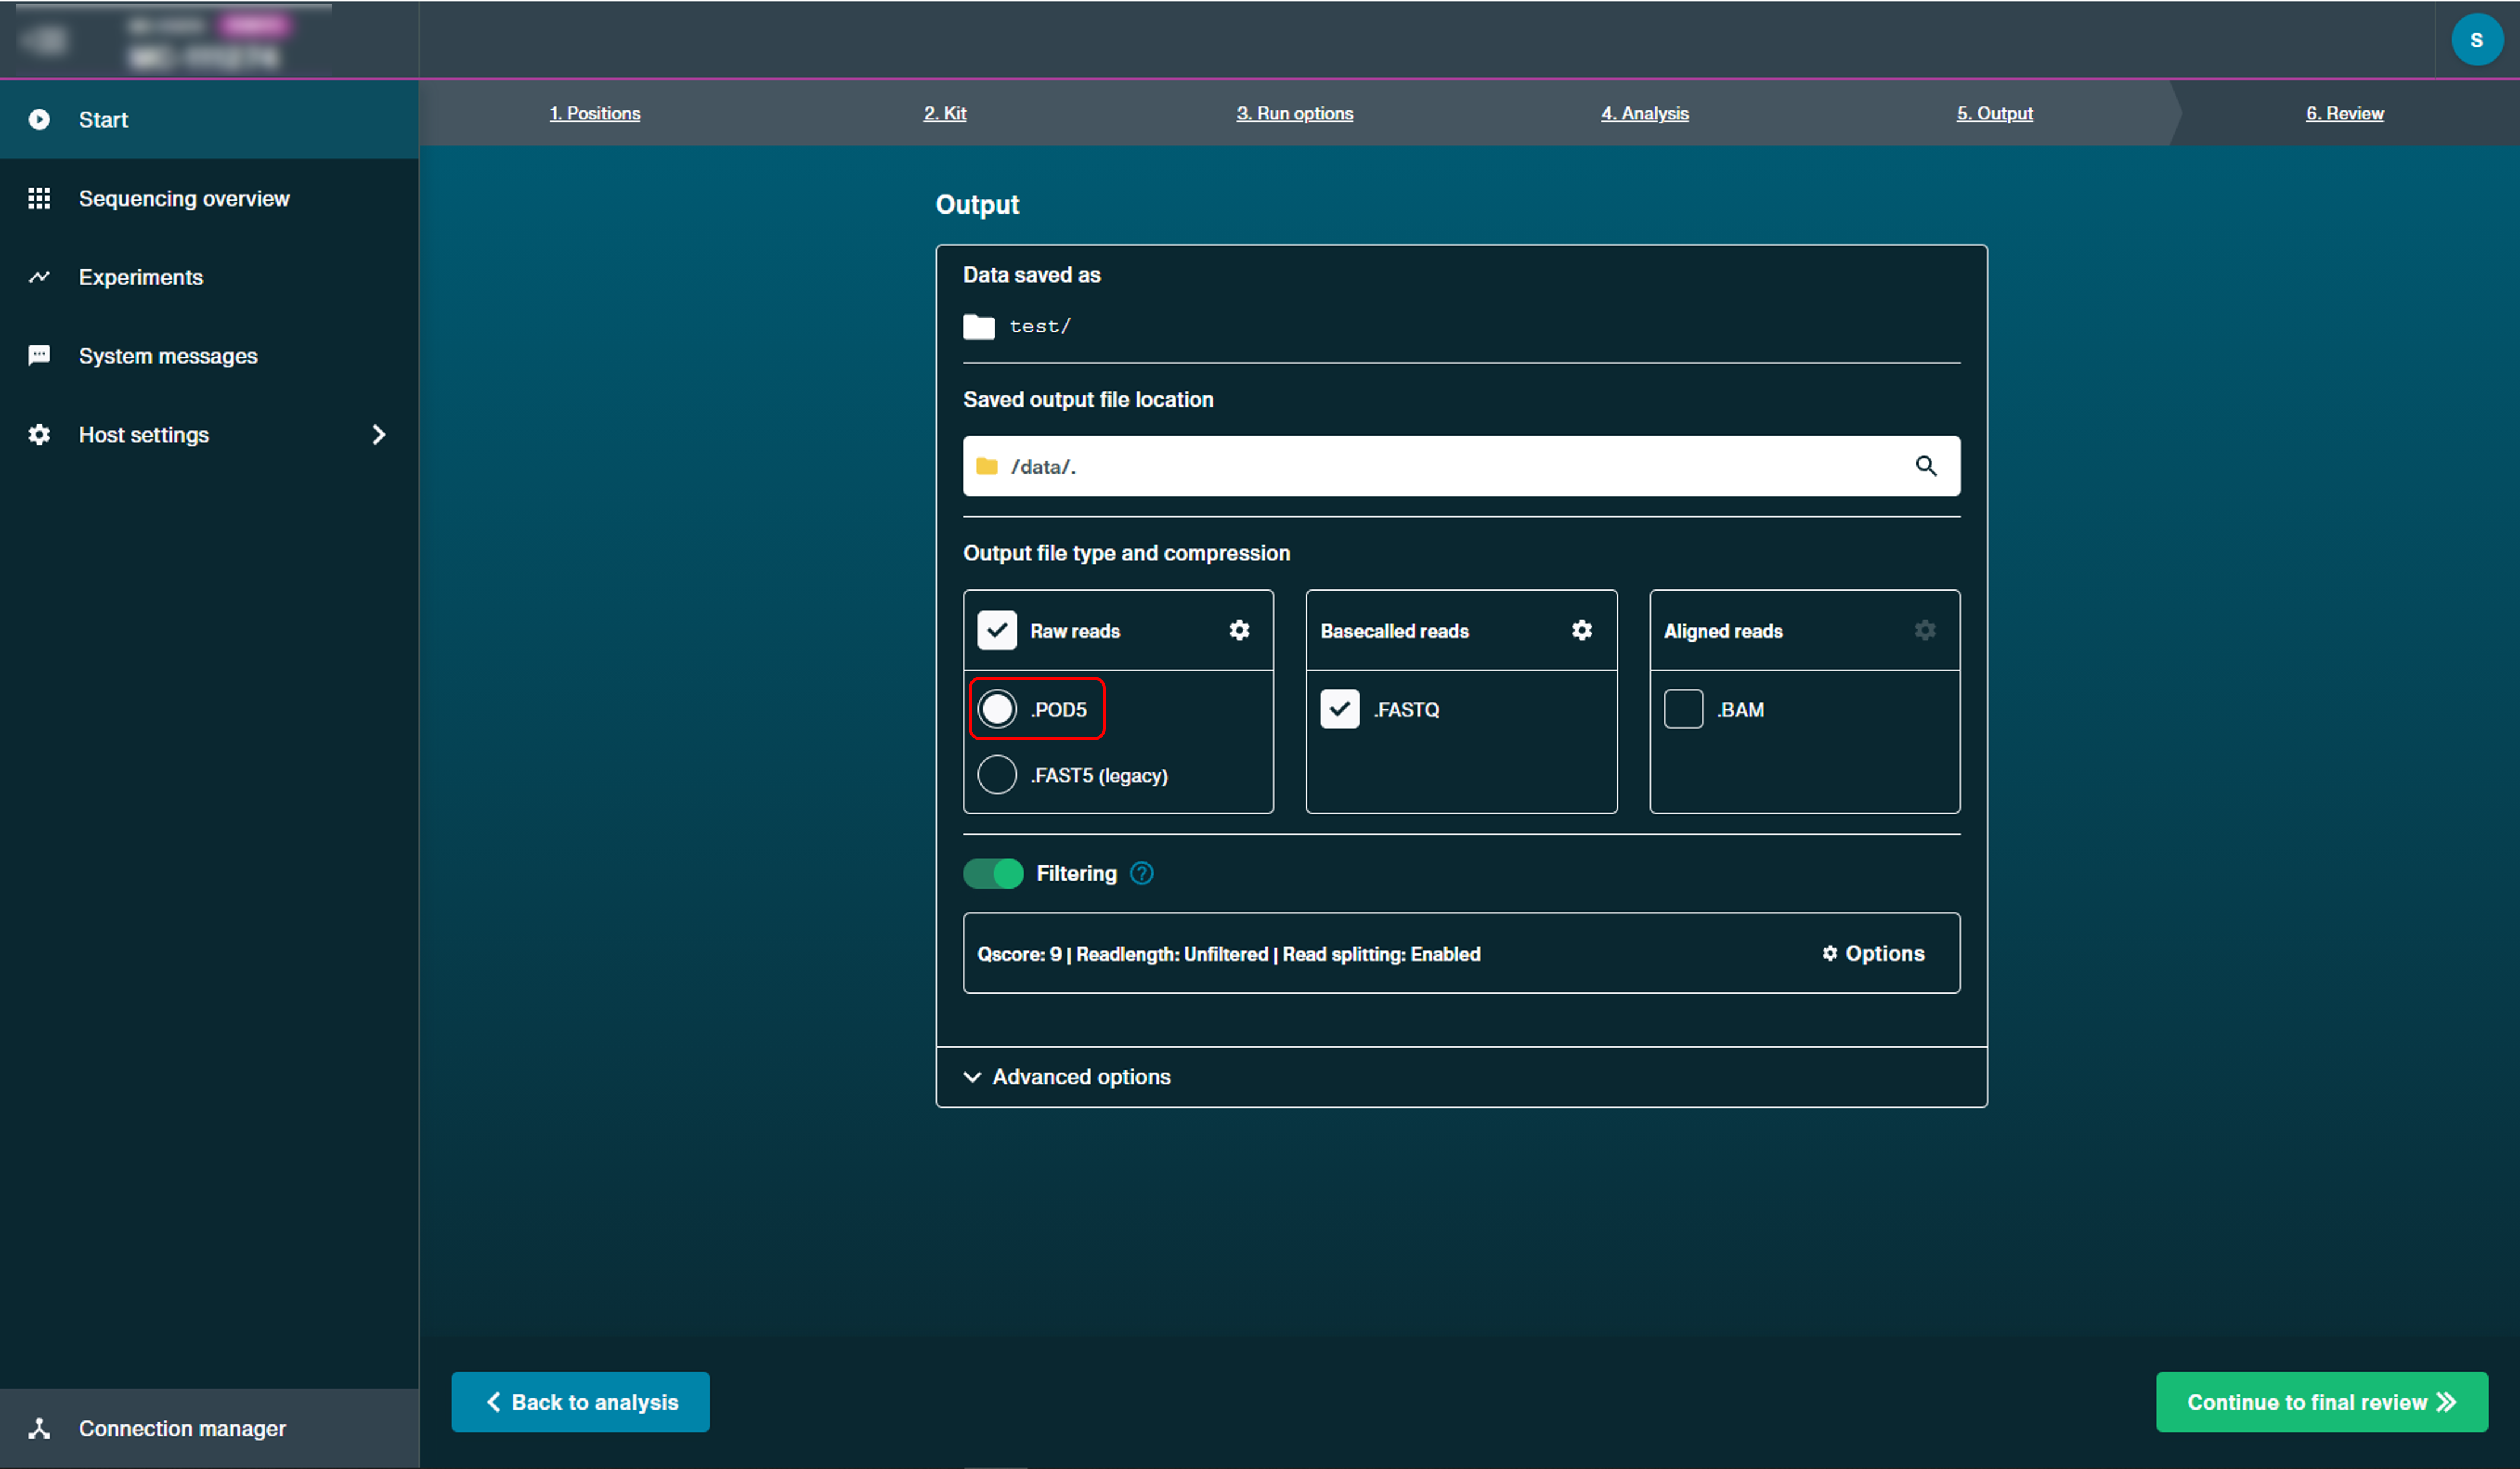
Task: Open Basecalled reads settings gear
Action: (x=1581, y=630)
